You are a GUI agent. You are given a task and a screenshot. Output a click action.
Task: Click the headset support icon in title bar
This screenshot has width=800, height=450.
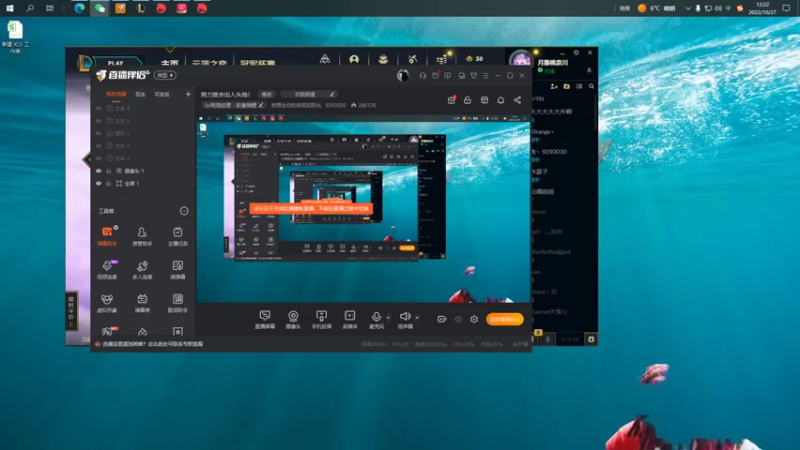pyautogui.click(x=422, y=76)
